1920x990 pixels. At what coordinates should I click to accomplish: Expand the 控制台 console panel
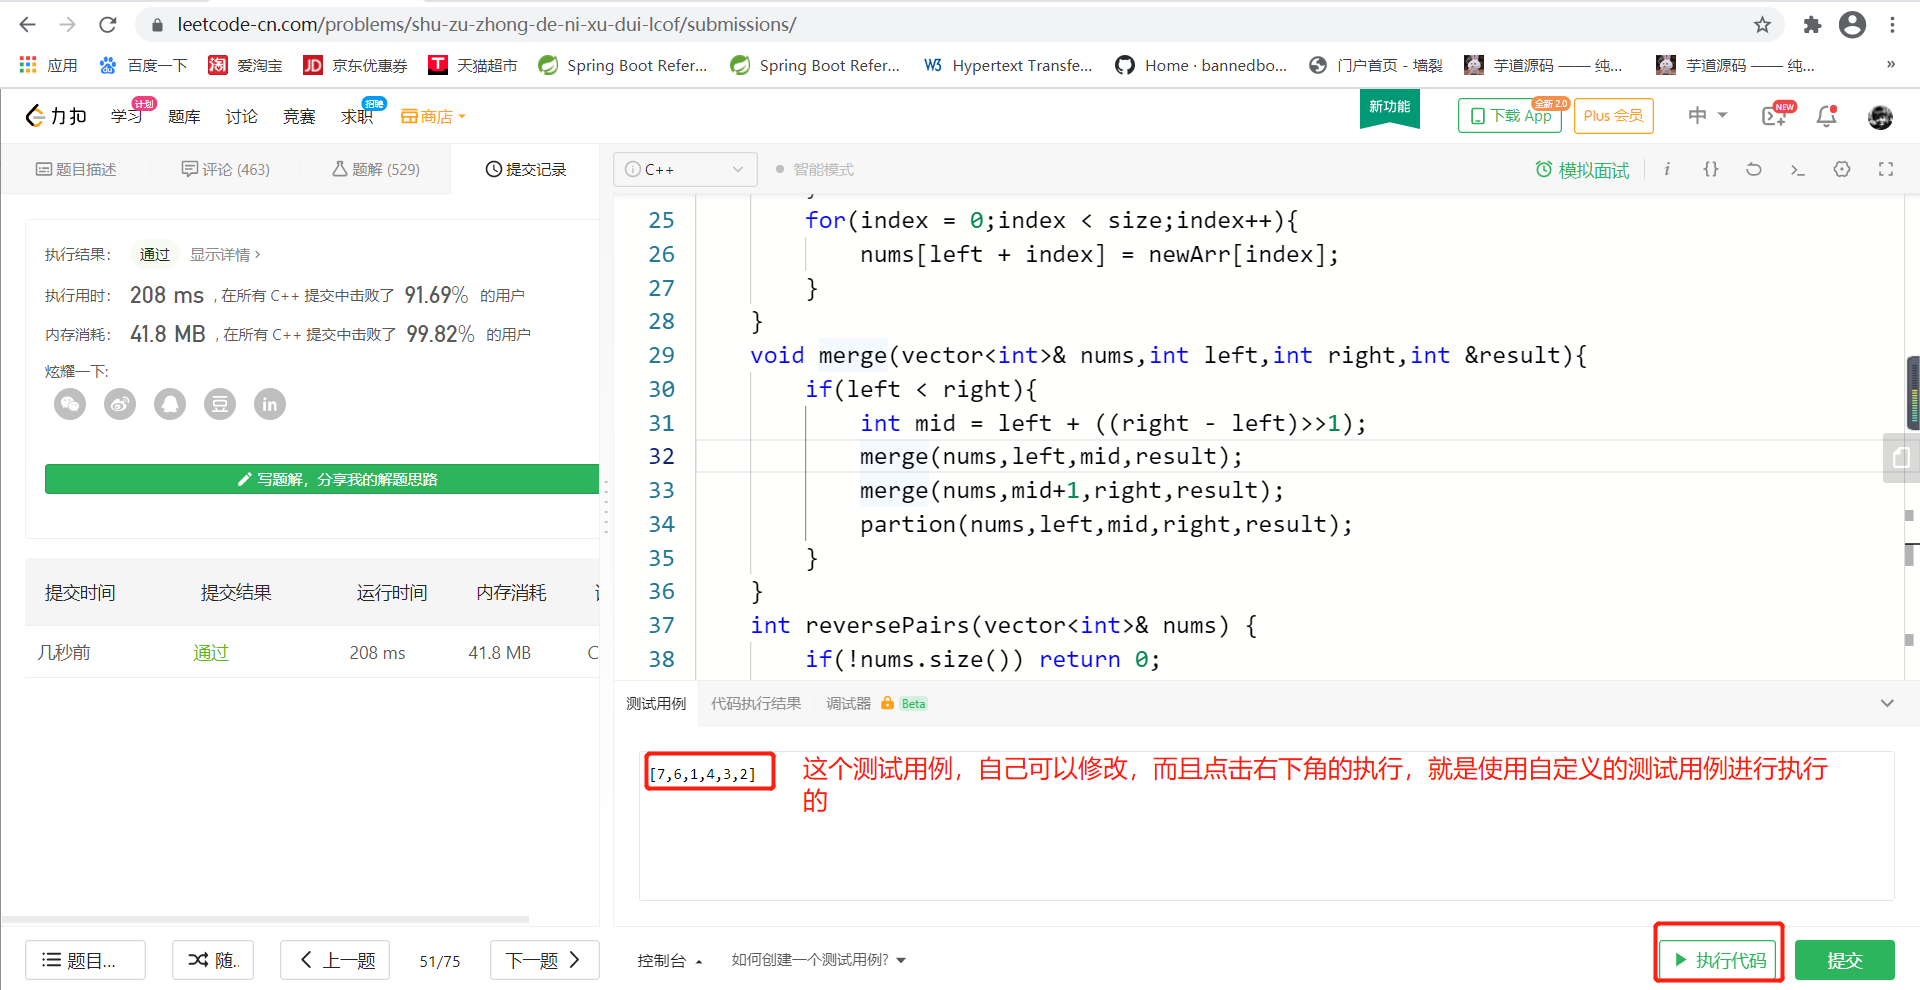670,960
